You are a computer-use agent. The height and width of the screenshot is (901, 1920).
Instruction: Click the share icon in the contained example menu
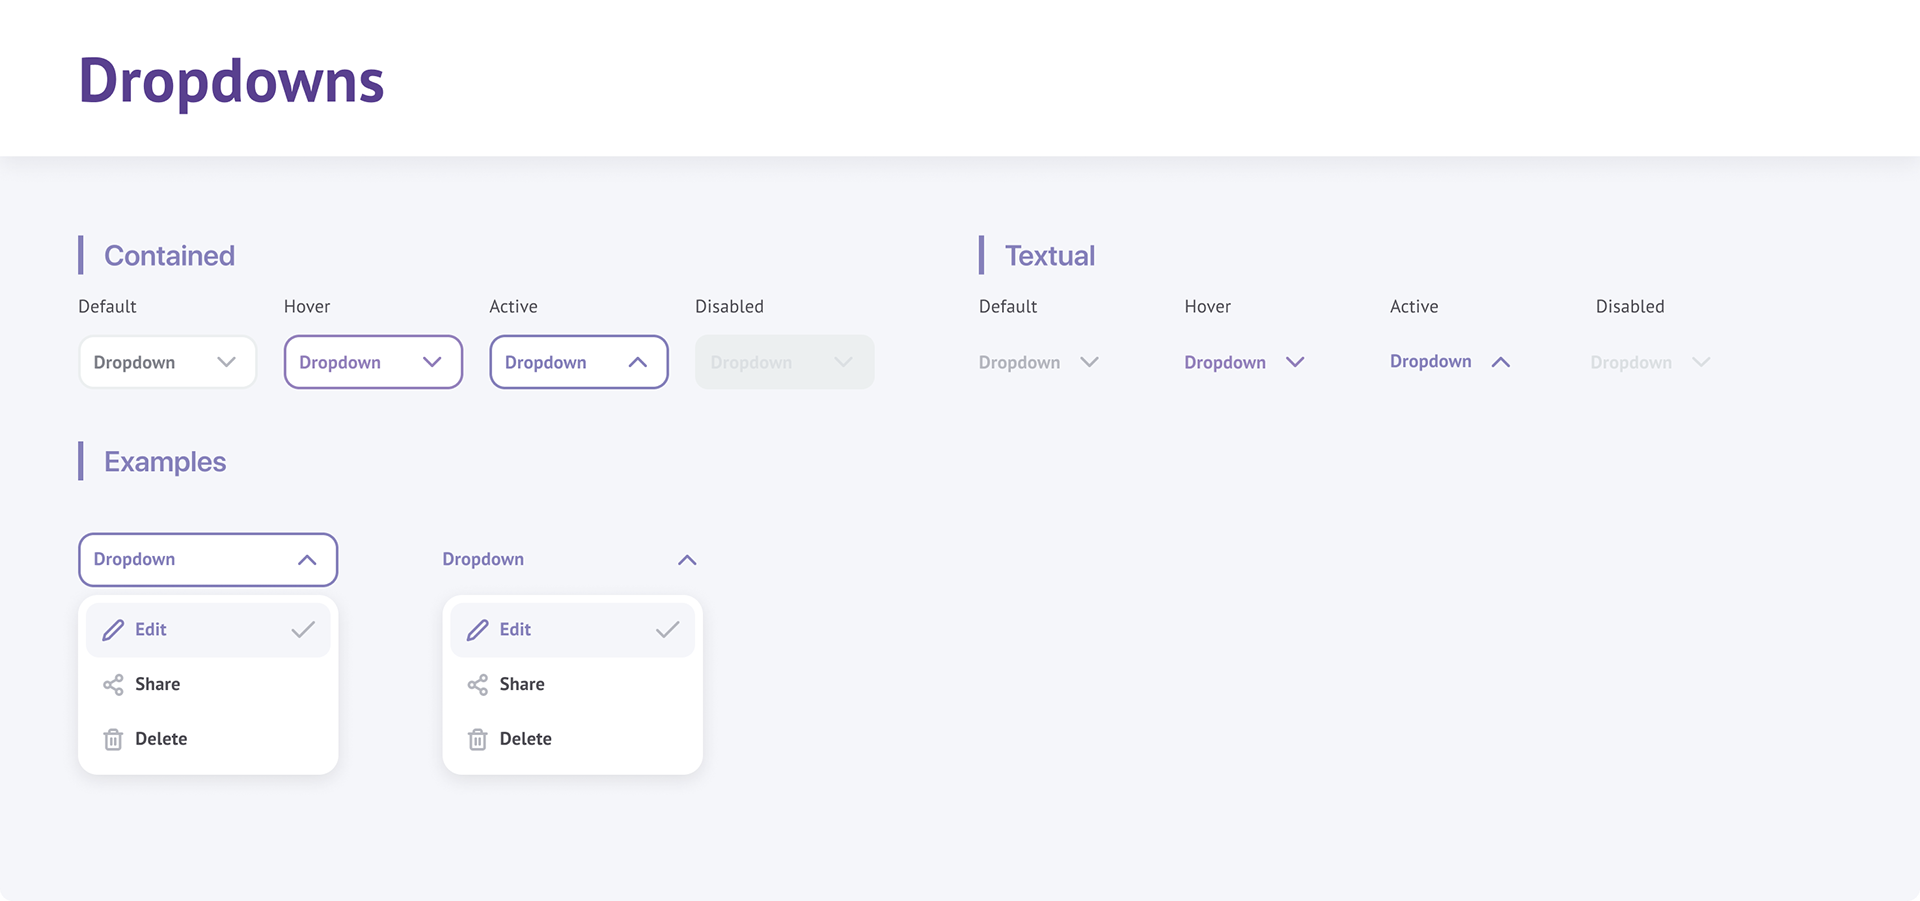(x=113, y=685)
